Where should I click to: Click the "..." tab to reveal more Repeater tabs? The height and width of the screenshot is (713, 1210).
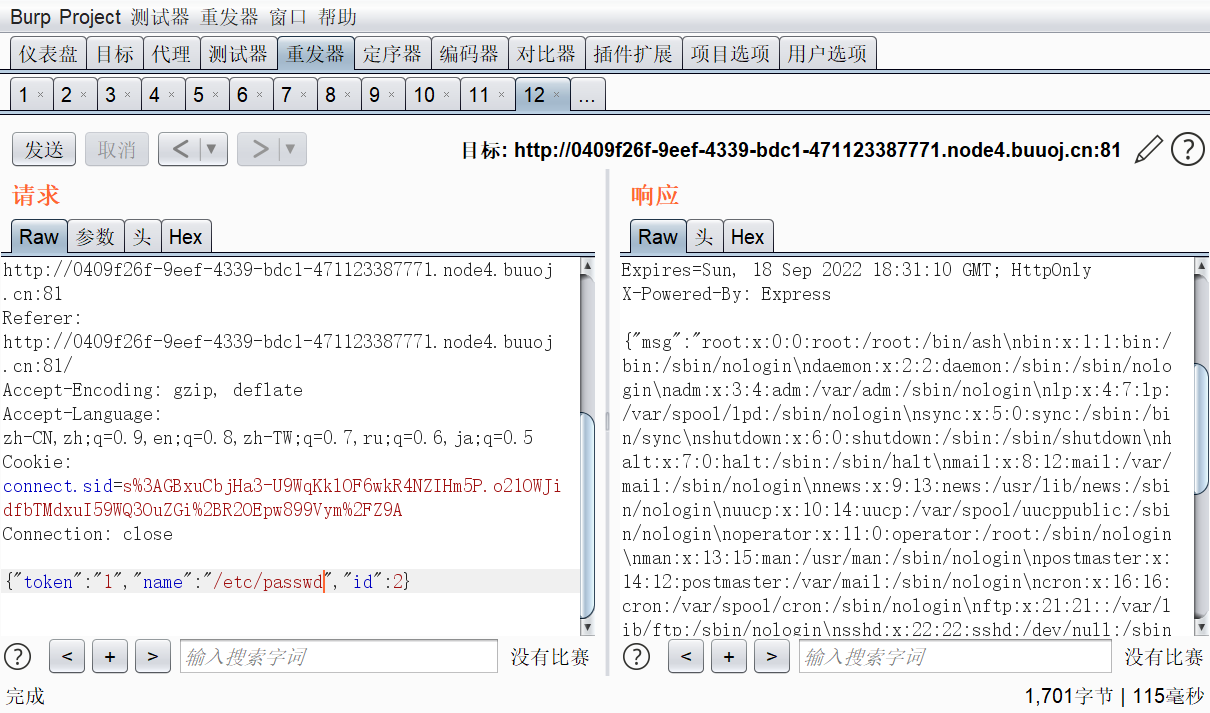587,93
